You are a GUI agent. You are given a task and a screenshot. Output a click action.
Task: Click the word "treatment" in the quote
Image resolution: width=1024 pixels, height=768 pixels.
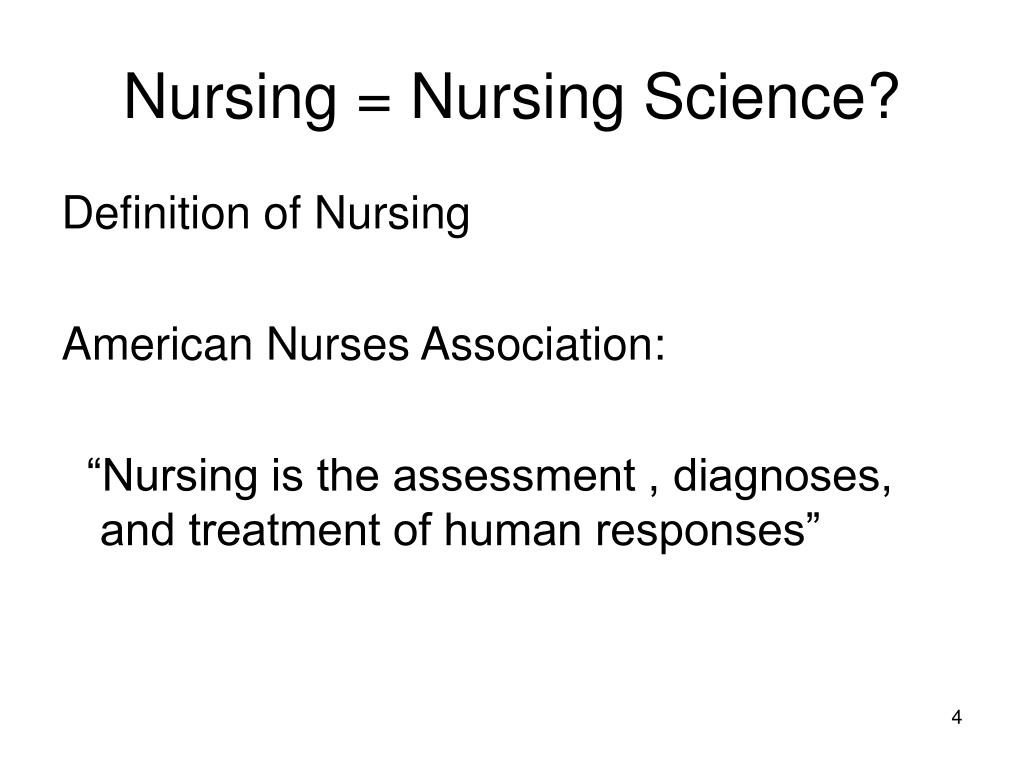[x=285, y=529]
